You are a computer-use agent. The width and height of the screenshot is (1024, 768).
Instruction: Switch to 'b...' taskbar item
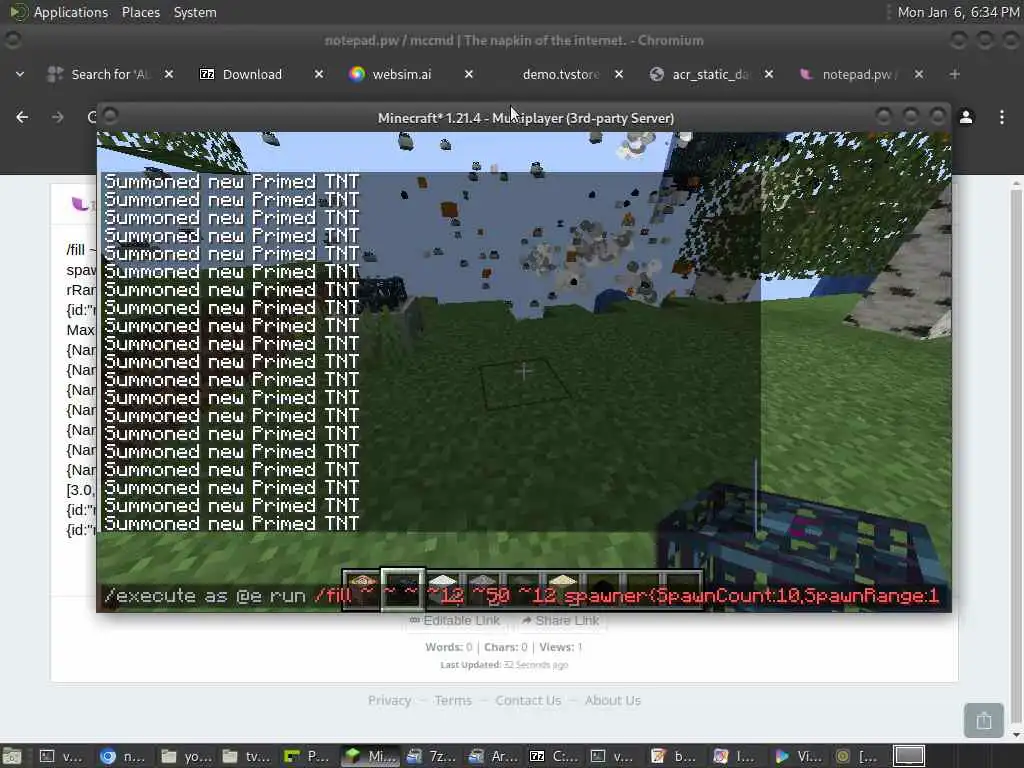point(673,756)
